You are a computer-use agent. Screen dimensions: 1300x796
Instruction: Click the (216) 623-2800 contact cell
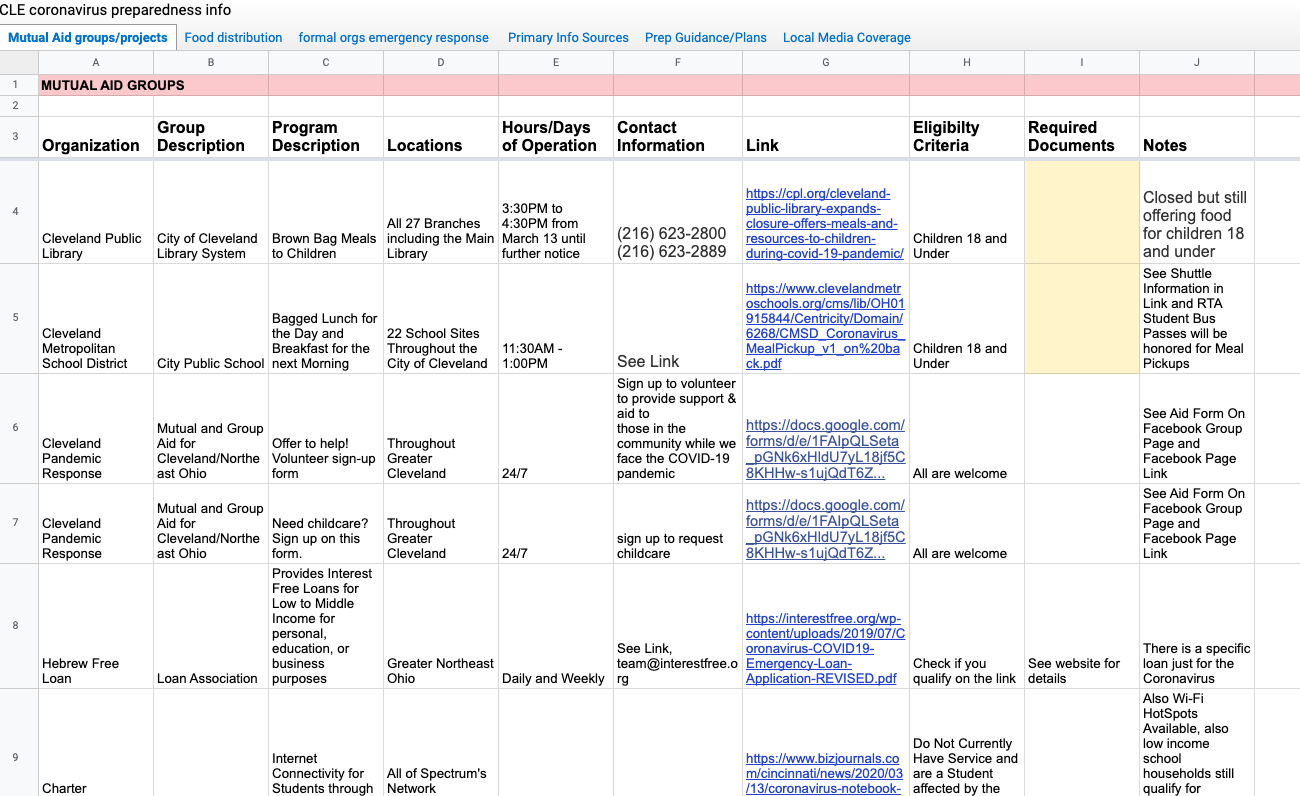(678, 212)
